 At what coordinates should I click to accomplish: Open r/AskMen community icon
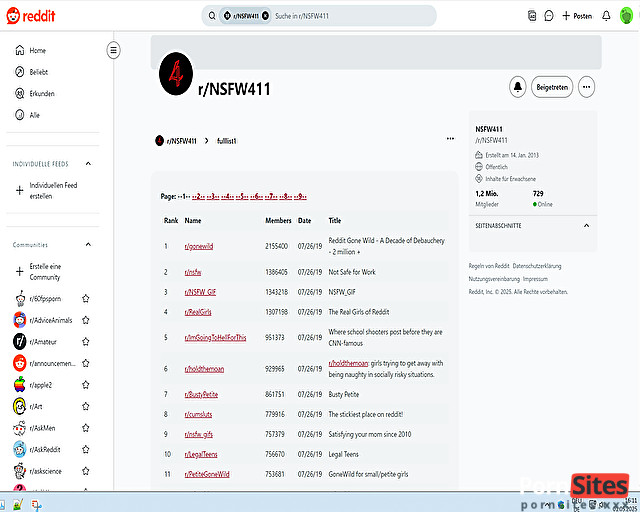click(20, 428)
